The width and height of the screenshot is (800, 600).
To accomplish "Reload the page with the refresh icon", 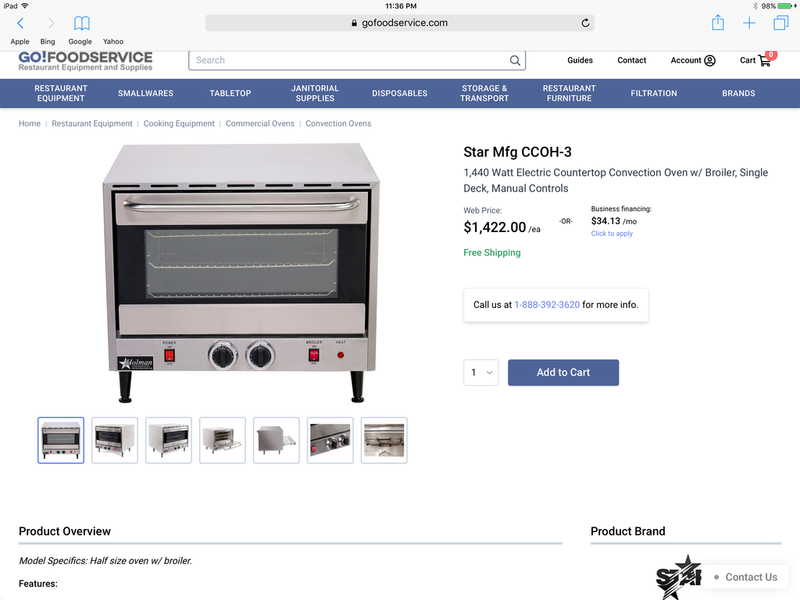I will 585,23.
